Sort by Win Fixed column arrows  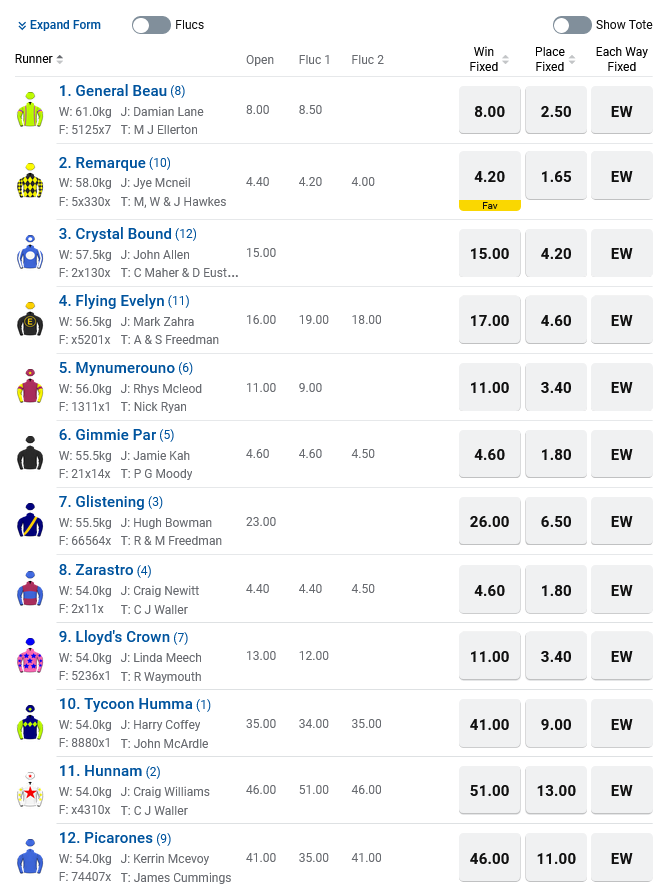(506, 60)
